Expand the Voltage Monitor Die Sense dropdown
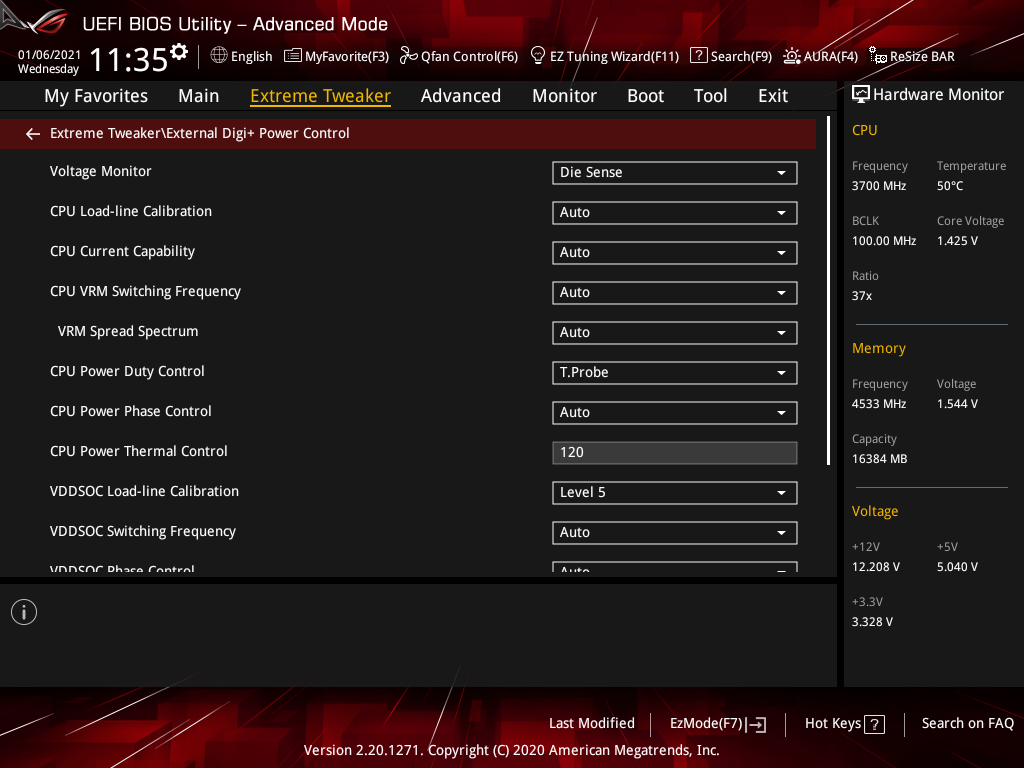1024x768 pixels. pos(675,173)
